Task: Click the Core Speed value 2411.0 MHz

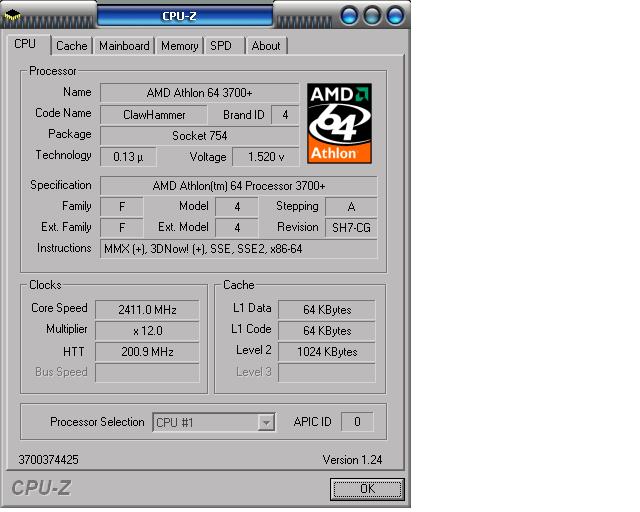Action: (147, 310)
